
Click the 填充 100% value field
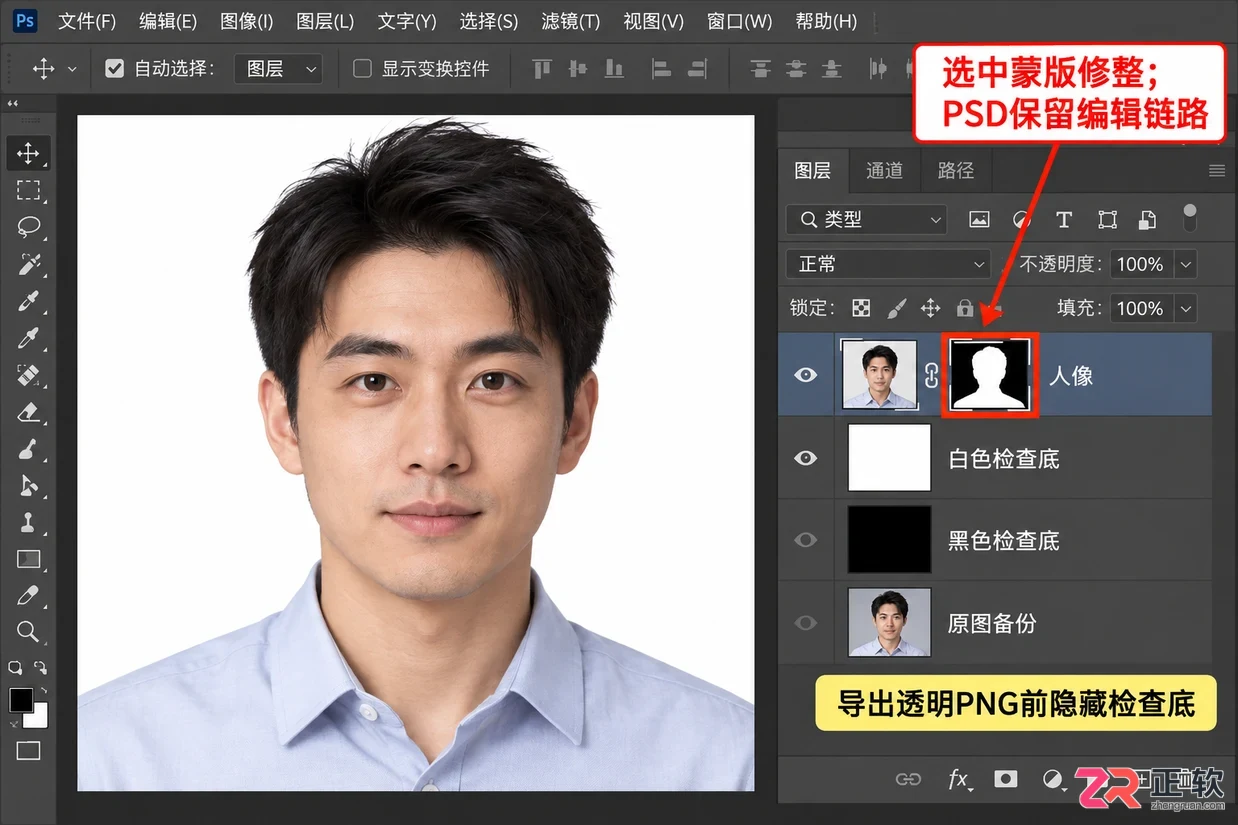click(1140, 308)
